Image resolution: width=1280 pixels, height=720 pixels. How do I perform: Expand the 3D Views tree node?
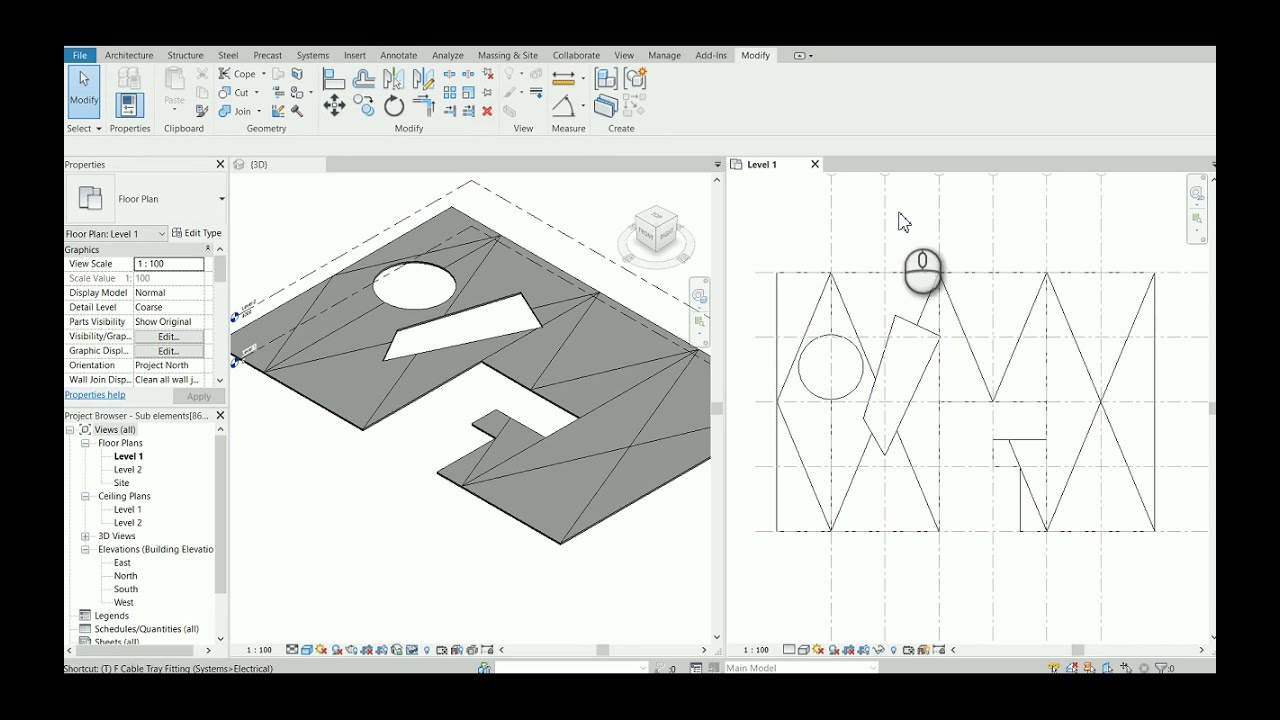point(85,536)
